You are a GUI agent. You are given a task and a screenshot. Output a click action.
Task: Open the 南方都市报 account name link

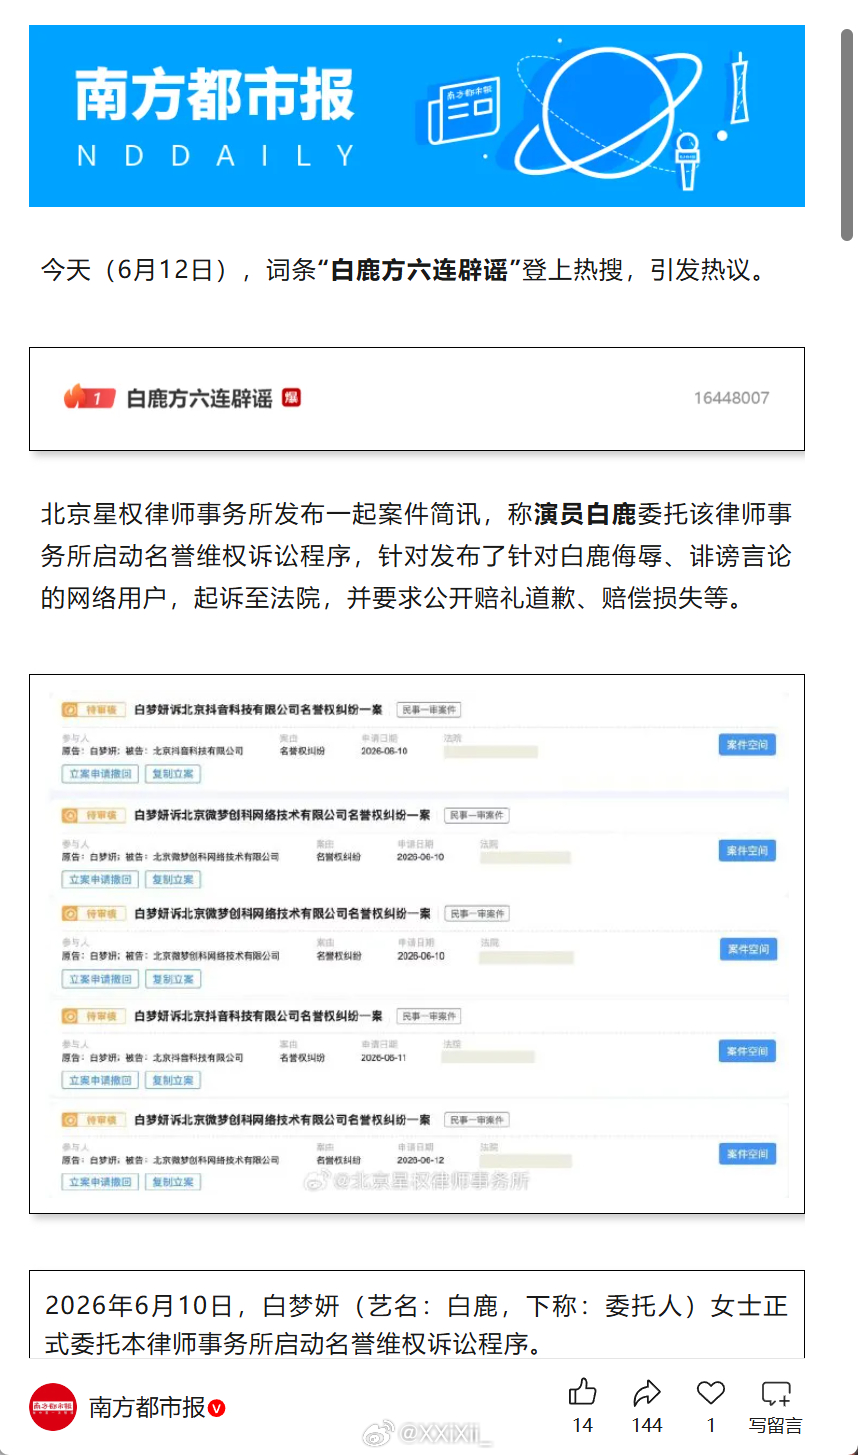tap(147, 1408)
